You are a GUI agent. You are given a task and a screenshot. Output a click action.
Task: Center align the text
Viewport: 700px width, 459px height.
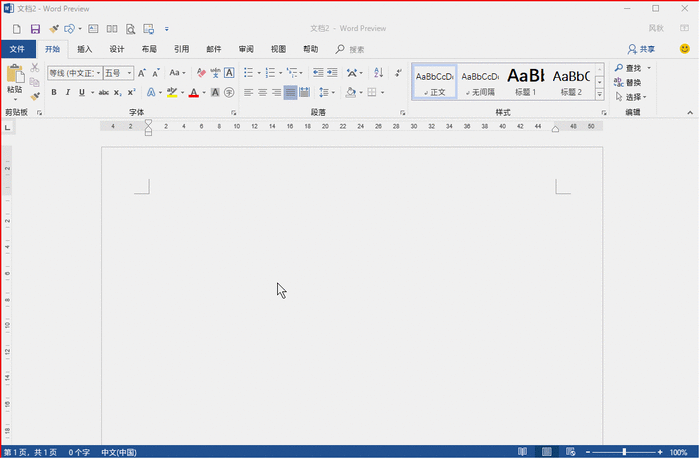click(262, 92)
